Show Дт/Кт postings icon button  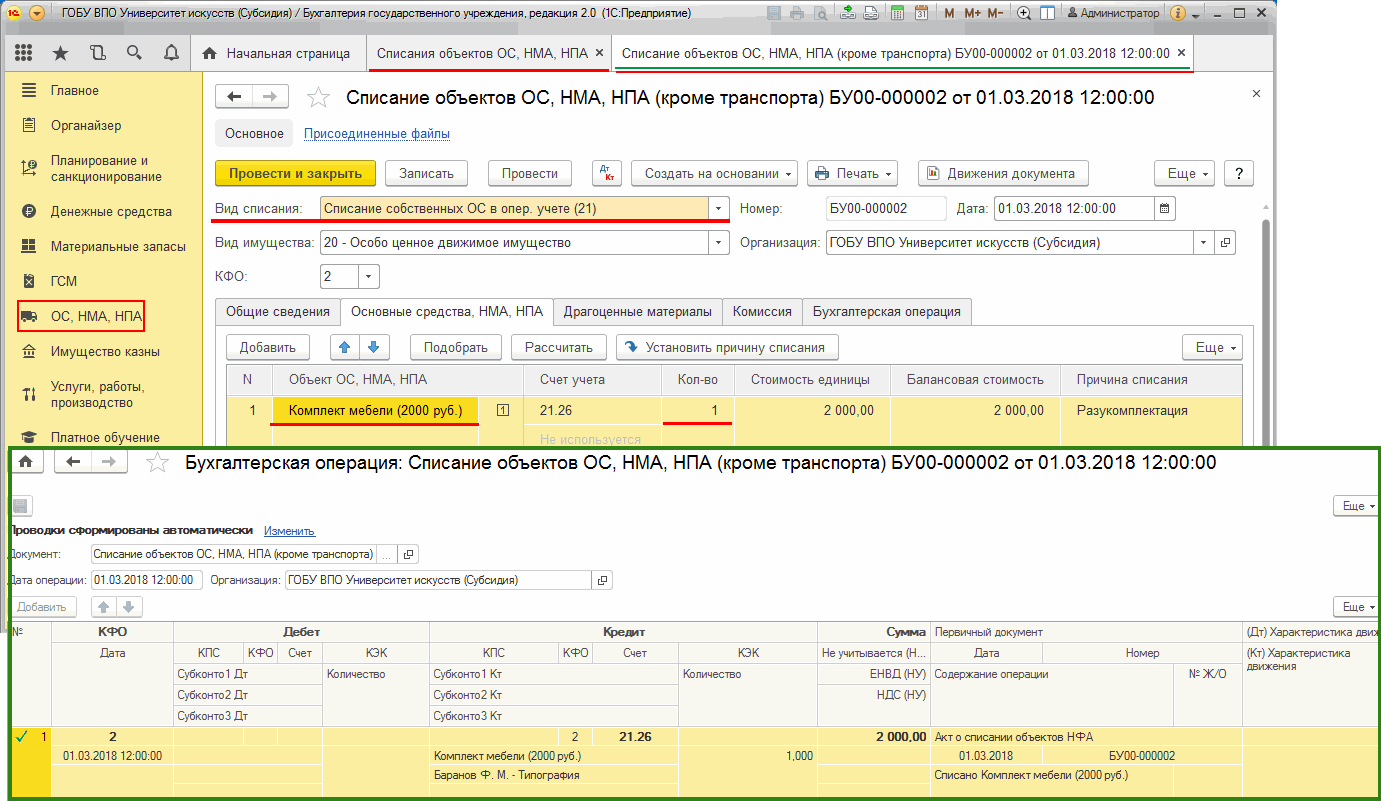[x=606, y=173]
